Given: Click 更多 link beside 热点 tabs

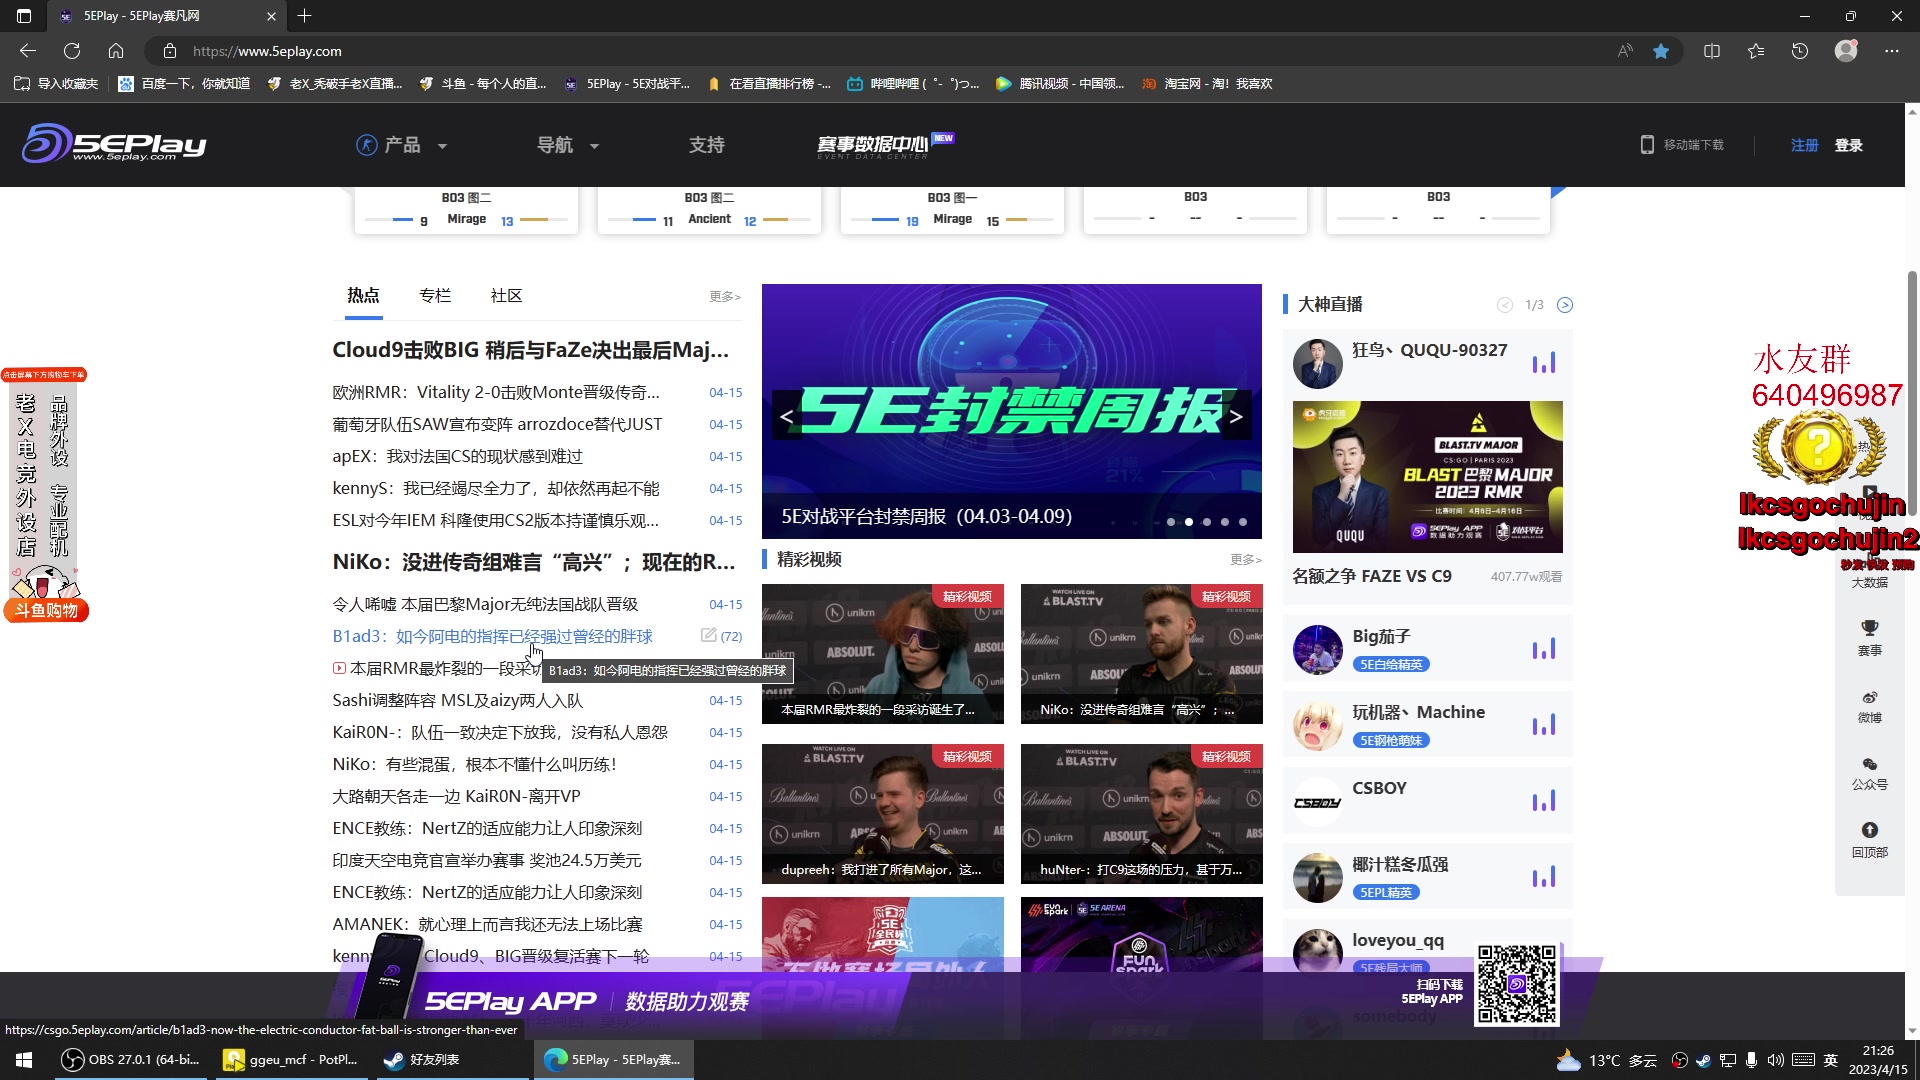Looking at the screenshot, I should click(725, 296).
